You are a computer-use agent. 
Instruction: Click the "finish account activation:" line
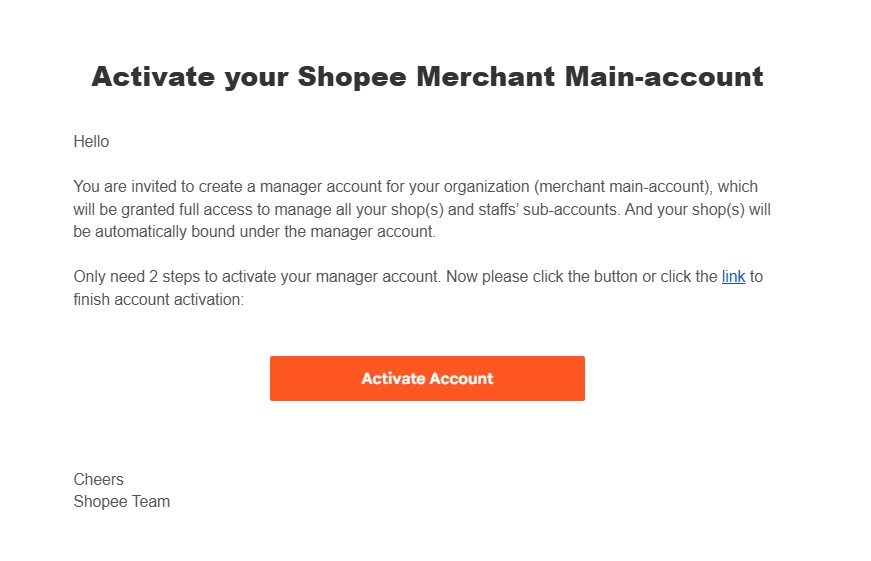point(158,299)
